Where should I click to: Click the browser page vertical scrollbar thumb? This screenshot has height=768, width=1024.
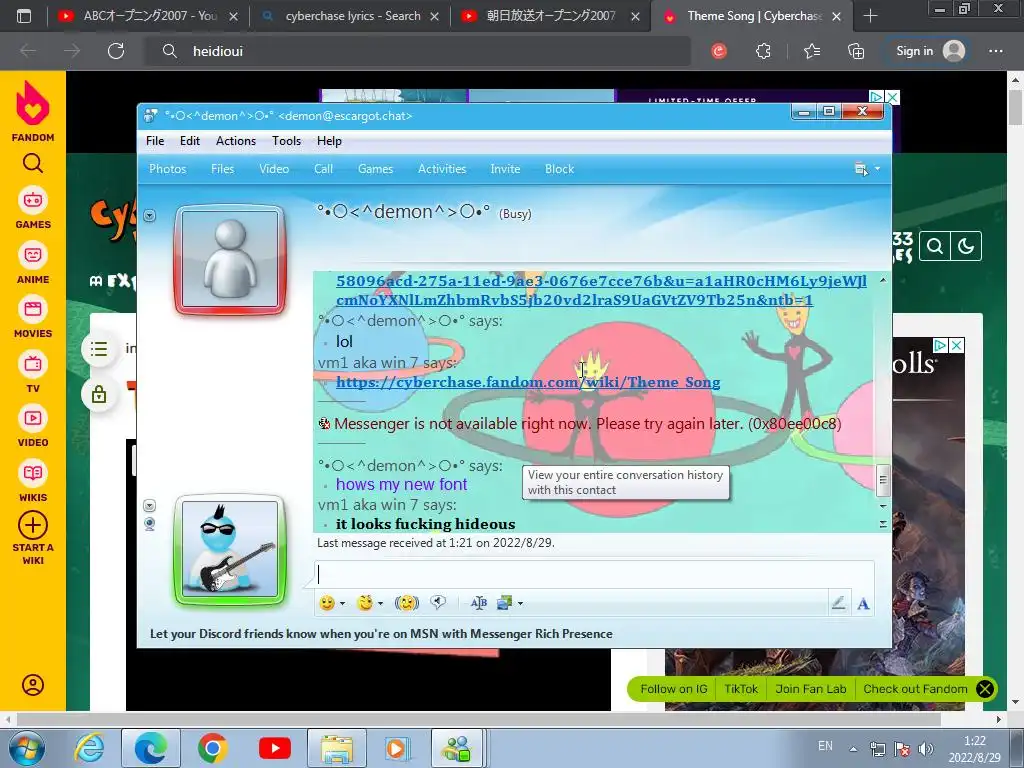(x=1015, y=108)
